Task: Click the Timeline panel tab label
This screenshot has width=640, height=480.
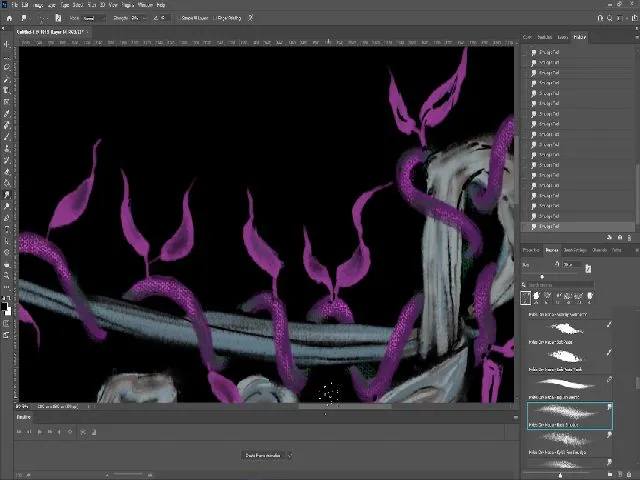Action: (x=23, y=417)
